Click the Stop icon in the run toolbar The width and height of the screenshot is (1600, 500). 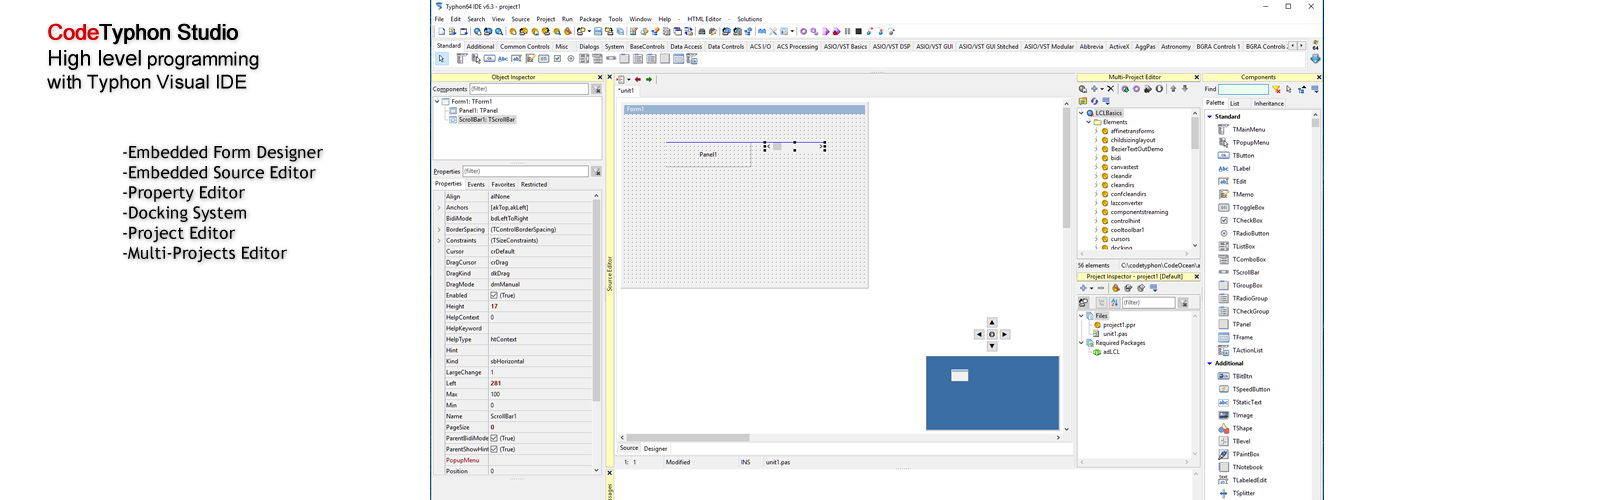click(x=857, y=32)
